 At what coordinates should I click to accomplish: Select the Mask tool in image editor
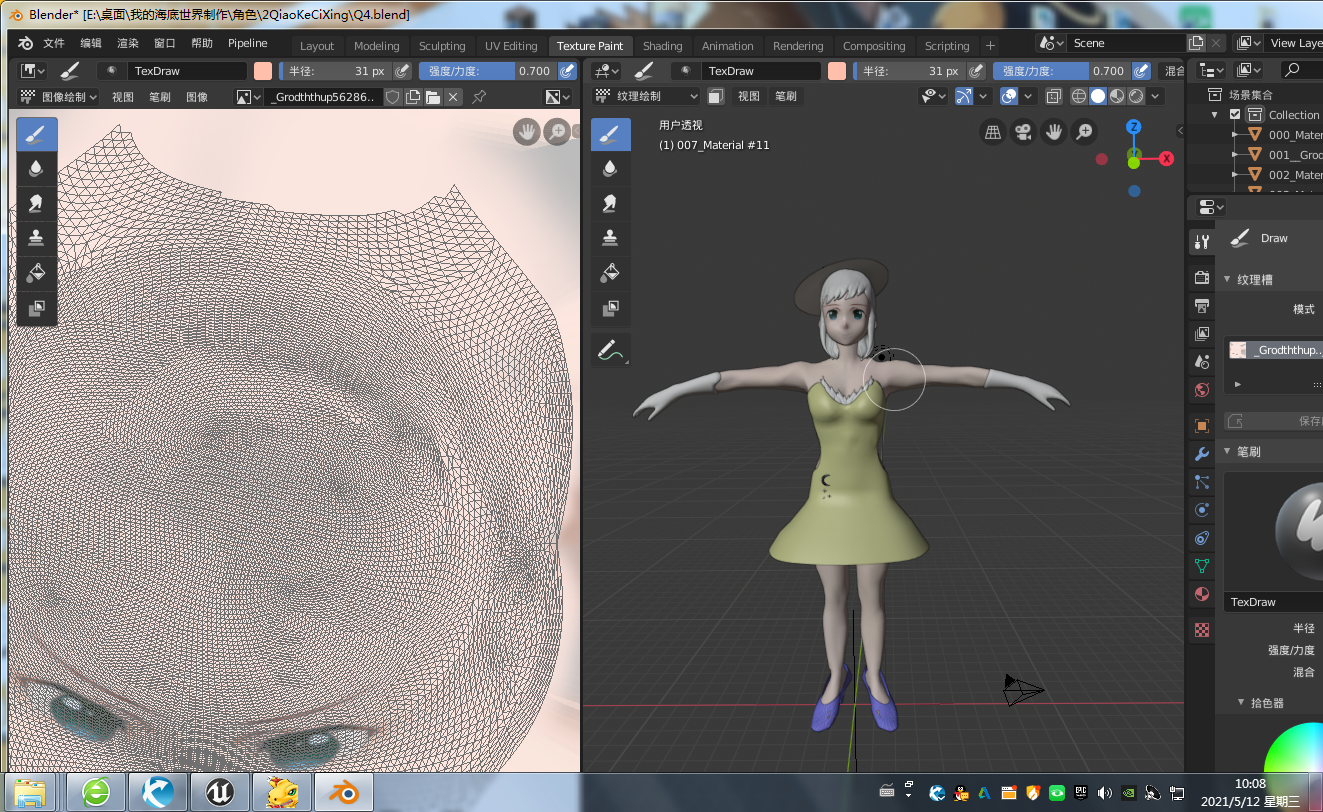point(37,308)
